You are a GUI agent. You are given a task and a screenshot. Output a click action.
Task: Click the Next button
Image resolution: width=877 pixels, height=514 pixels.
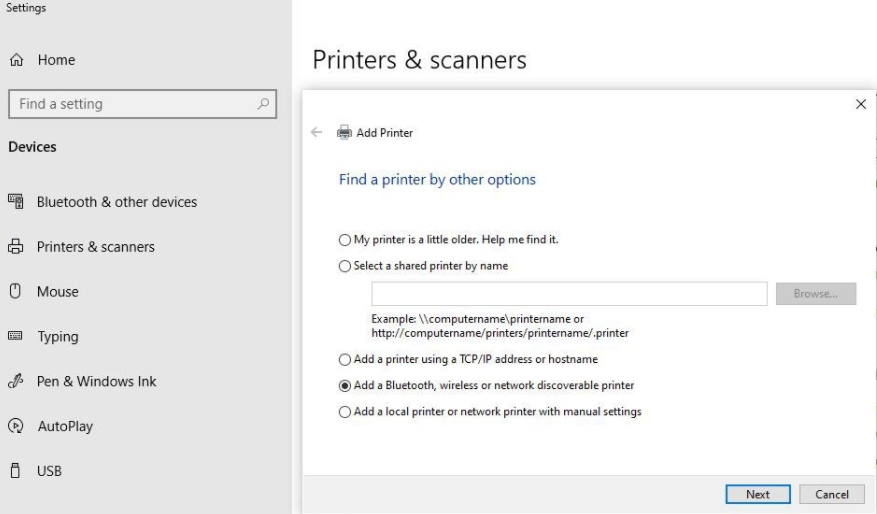pyautogui.click(x=757, y=494)
